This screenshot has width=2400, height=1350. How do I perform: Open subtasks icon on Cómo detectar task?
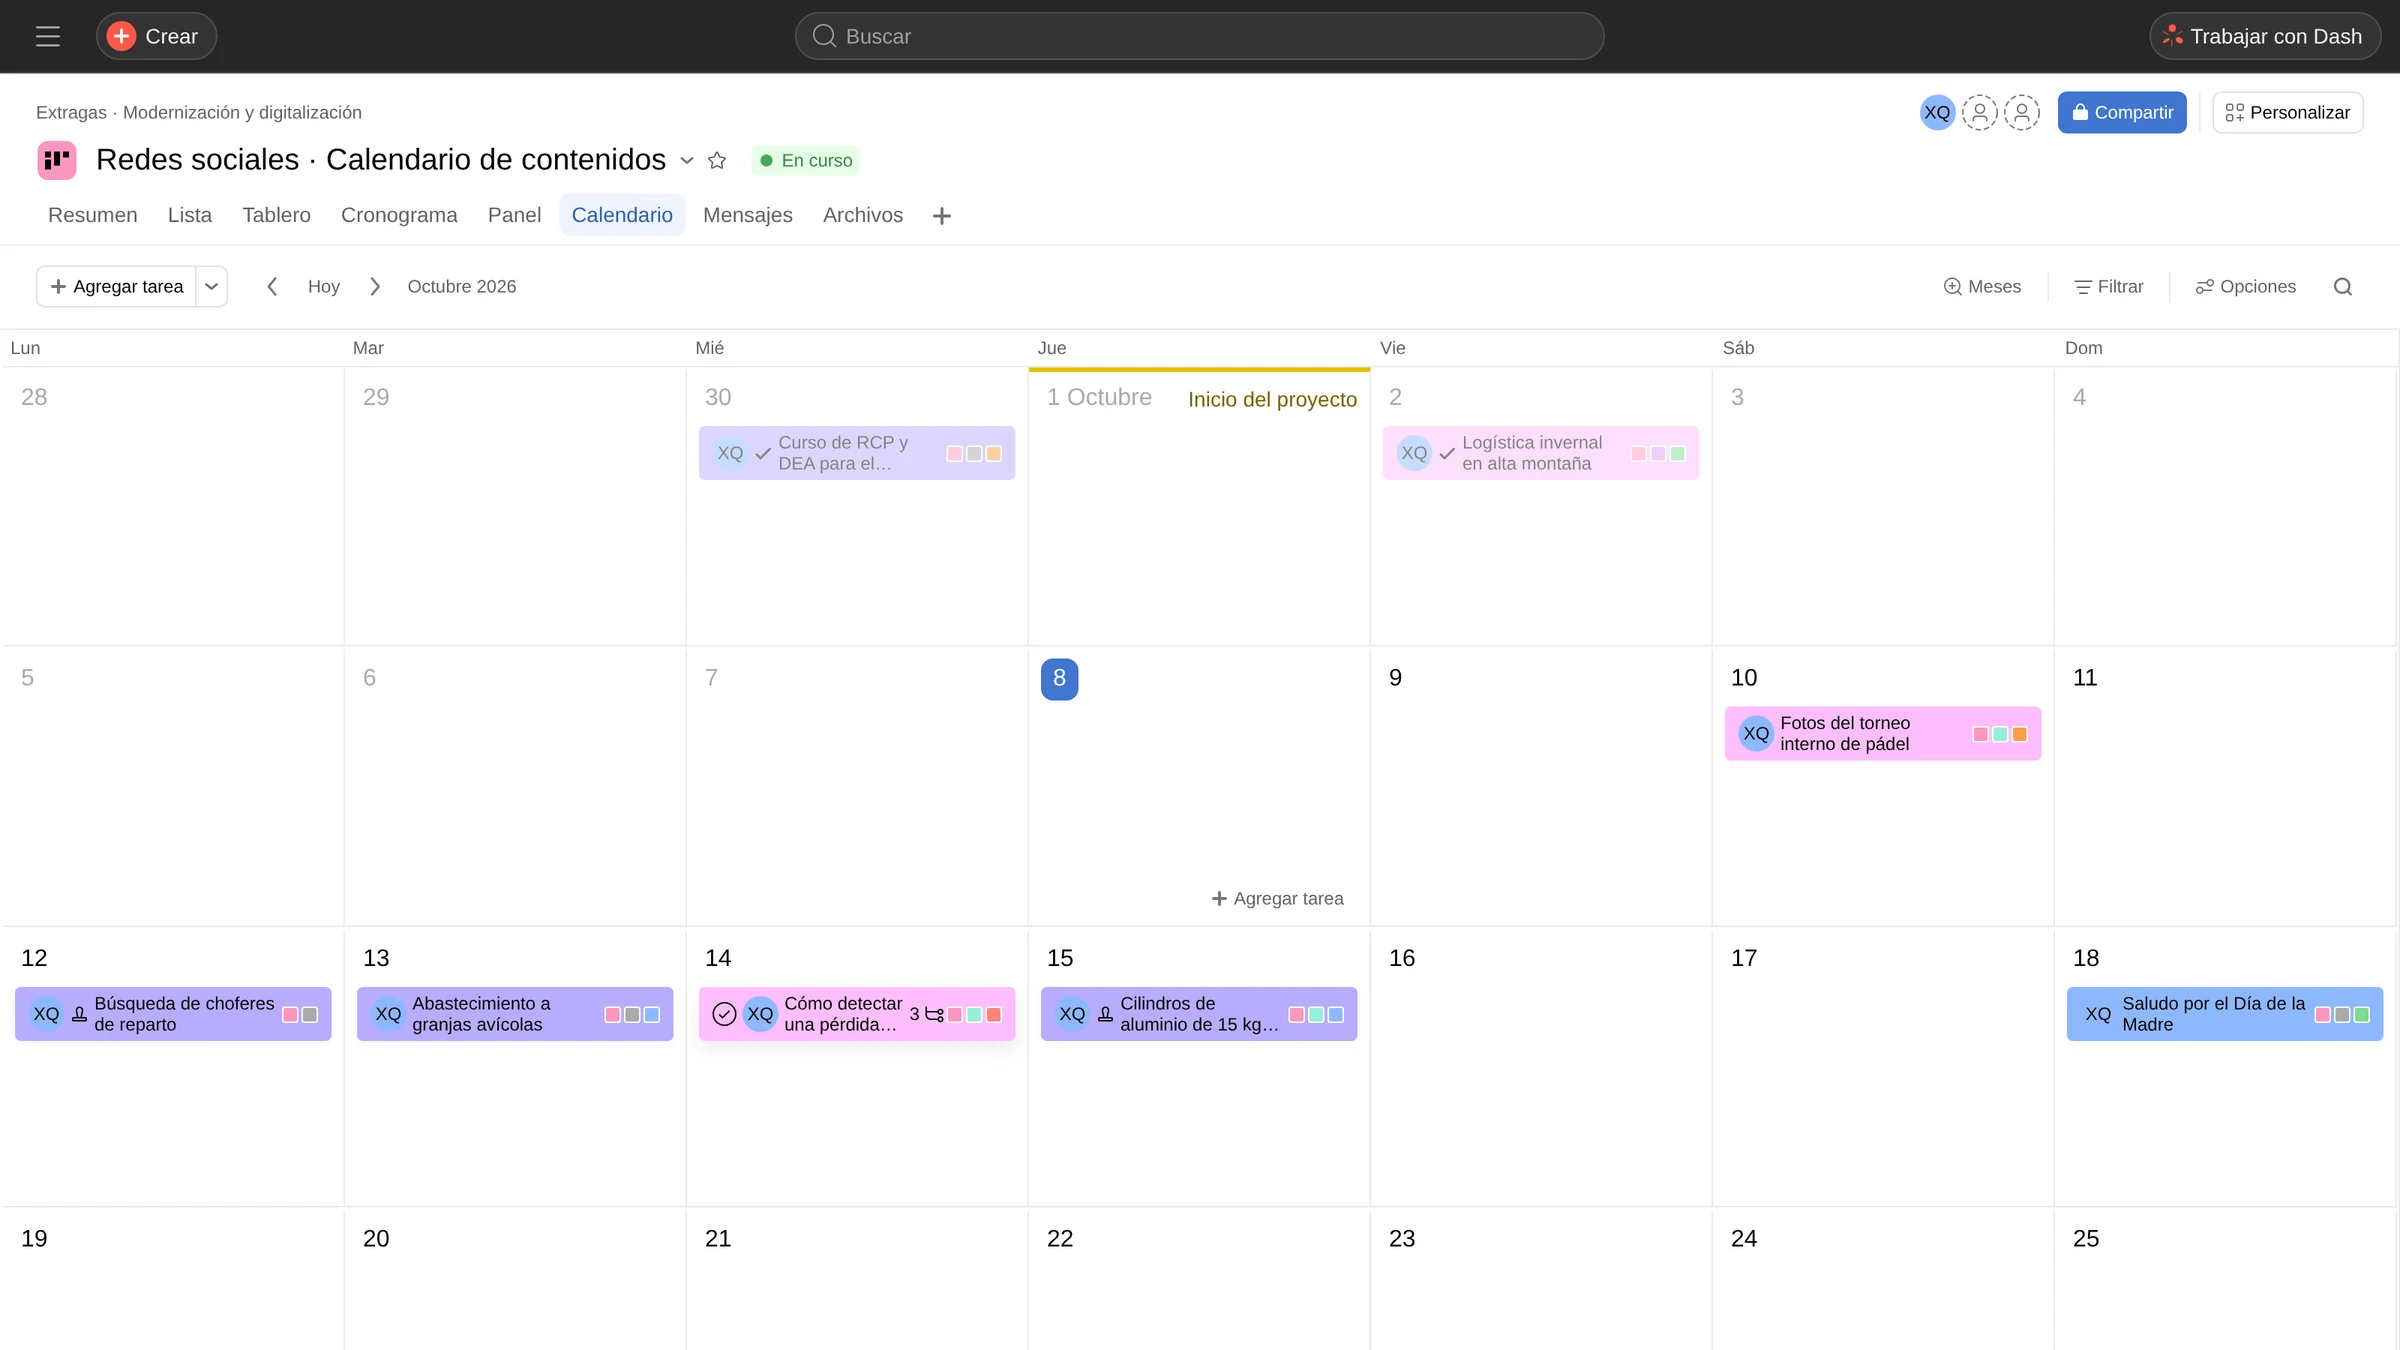pyautogui.click(x=934, y=1014)
